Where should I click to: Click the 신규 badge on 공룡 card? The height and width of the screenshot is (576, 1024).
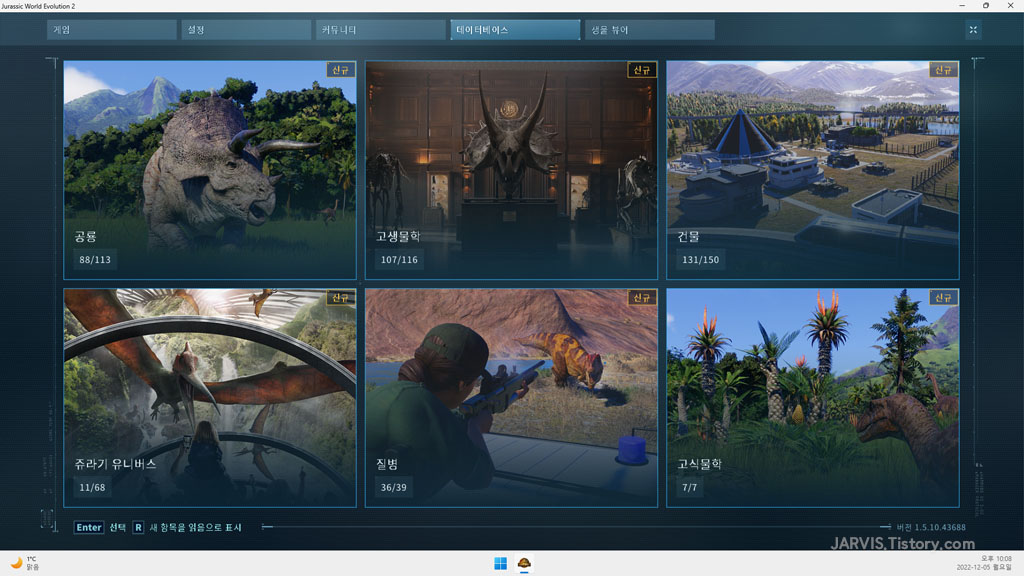pyautogui.click(x=341, y=70)
